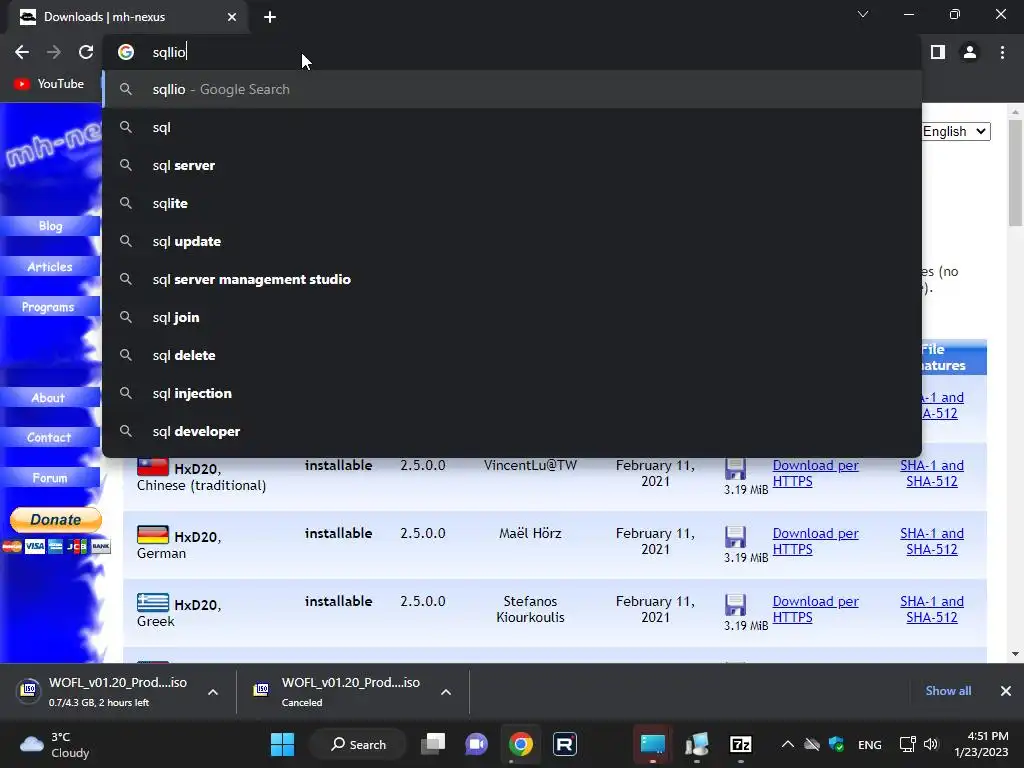Close the Downloads mh-nexus tab
Viewport: 1024px width, 768px height.
coord(232,17)
